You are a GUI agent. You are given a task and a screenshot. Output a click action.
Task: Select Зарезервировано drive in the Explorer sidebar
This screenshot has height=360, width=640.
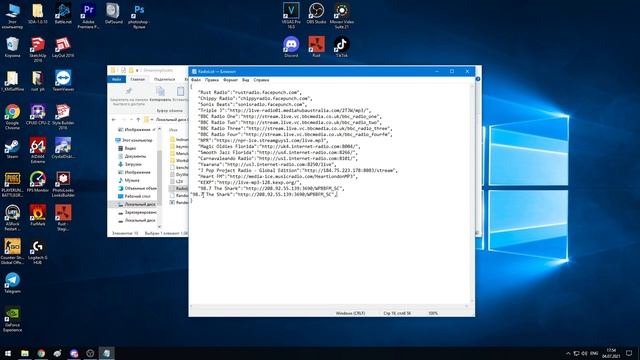pos(137,212)
